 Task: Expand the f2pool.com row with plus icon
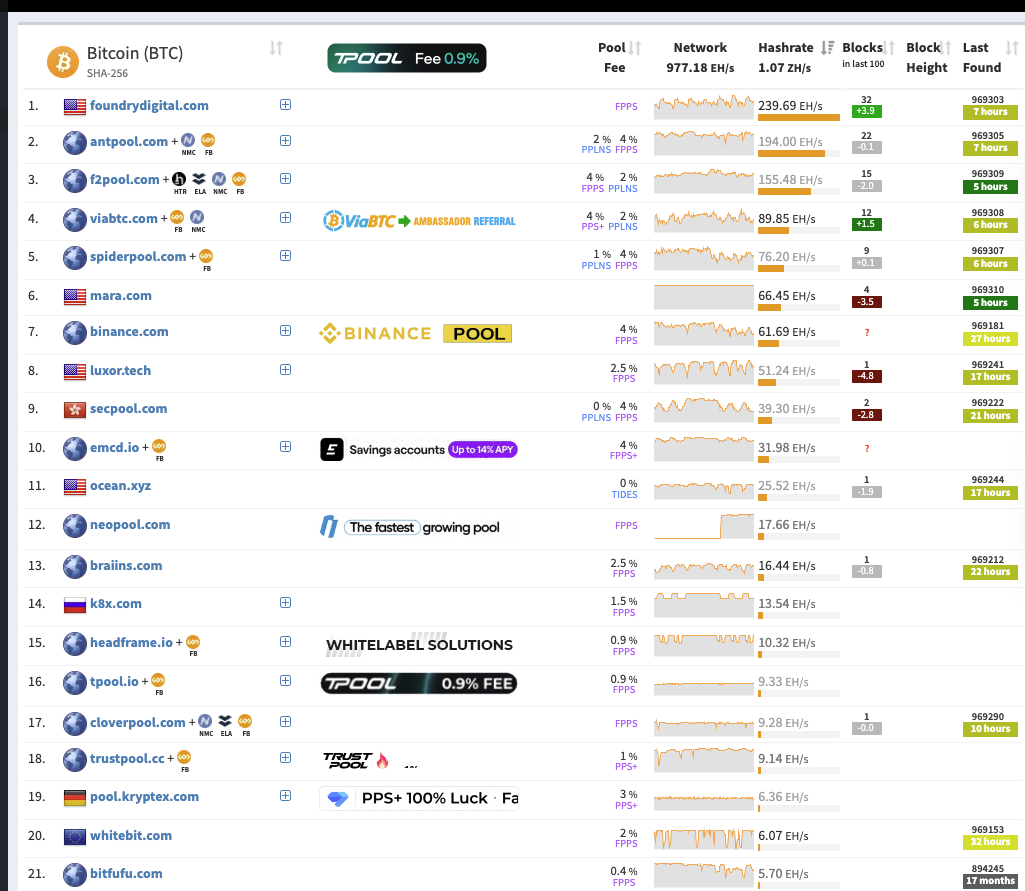point(286,178)
